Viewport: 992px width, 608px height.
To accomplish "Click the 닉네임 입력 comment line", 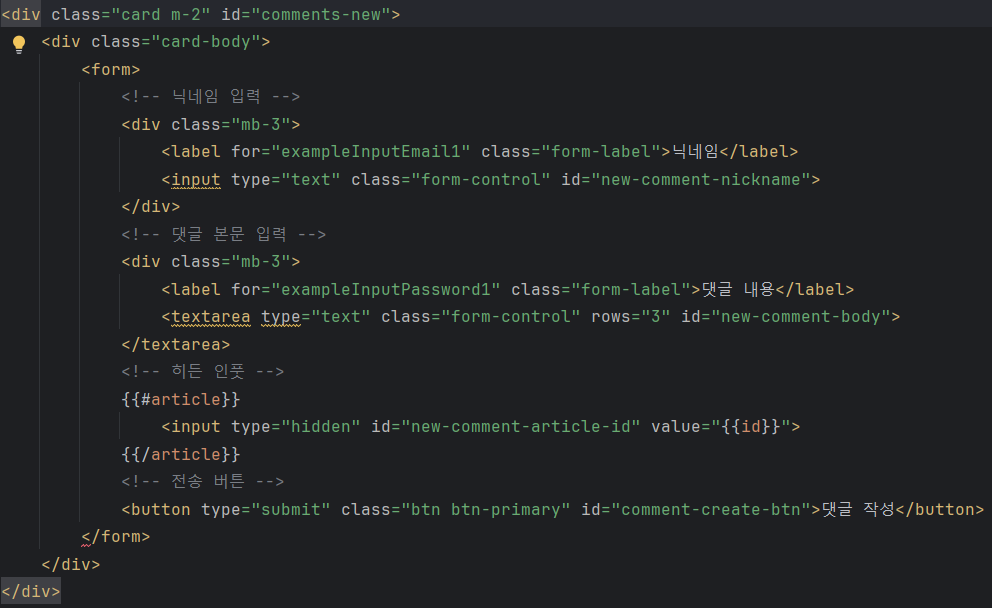I will click(x=211, y=97).
